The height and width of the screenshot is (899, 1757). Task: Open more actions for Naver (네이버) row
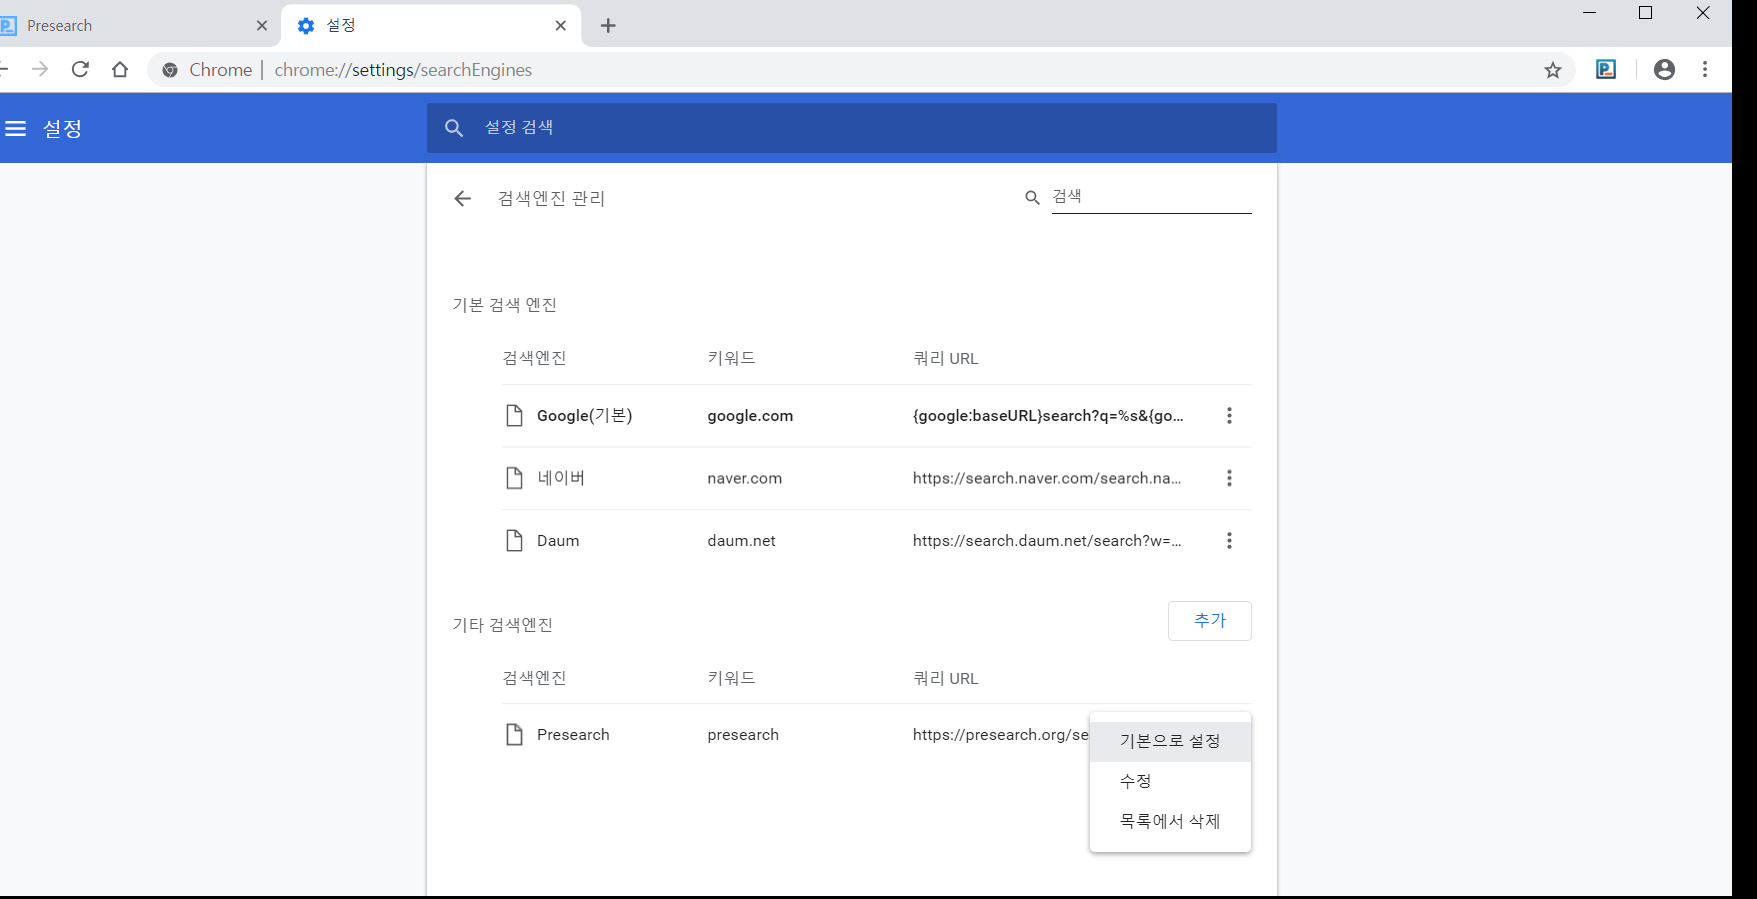pyautogui.click(x=1229, y=478)
